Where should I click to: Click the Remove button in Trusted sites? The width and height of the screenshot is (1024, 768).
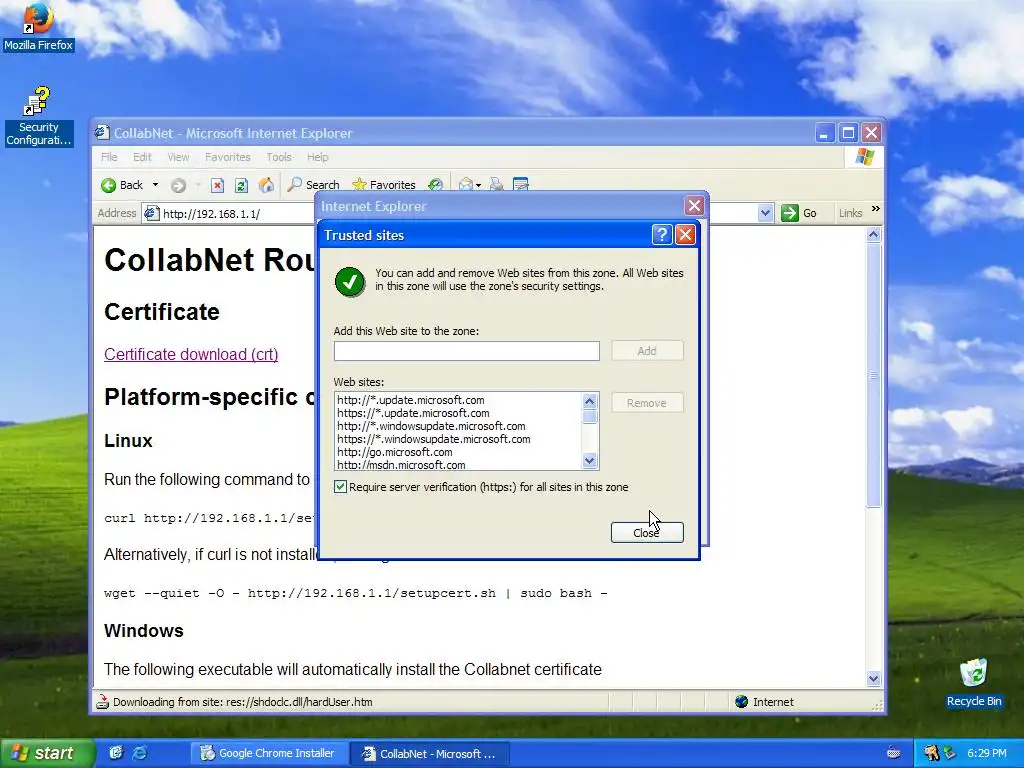coord(647,403)
